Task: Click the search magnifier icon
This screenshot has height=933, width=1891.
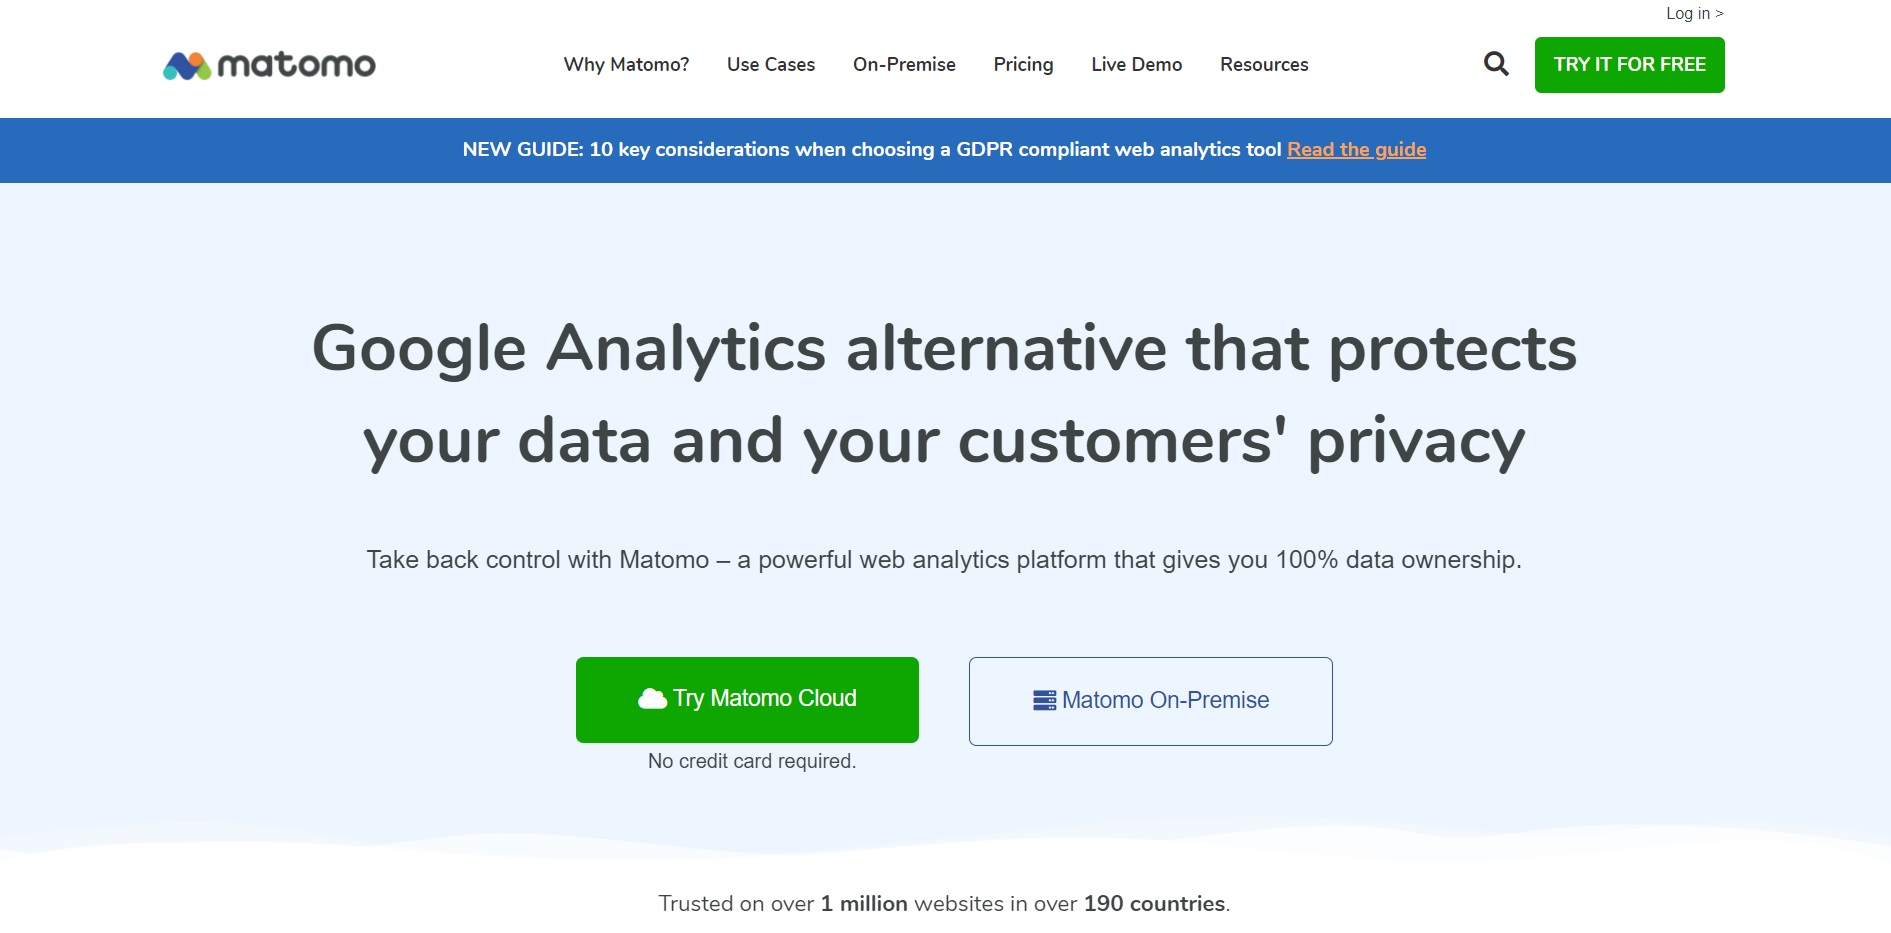Action: 1495,64
